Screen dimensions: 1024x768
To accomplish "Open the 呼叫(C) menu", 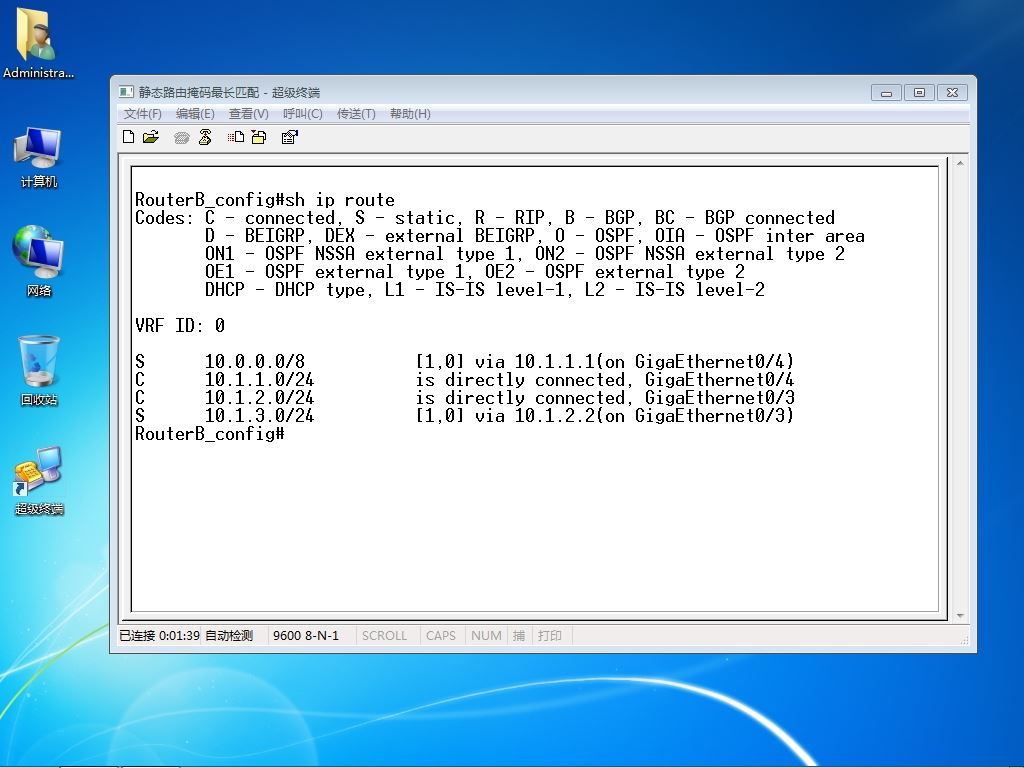I will 302,114.
